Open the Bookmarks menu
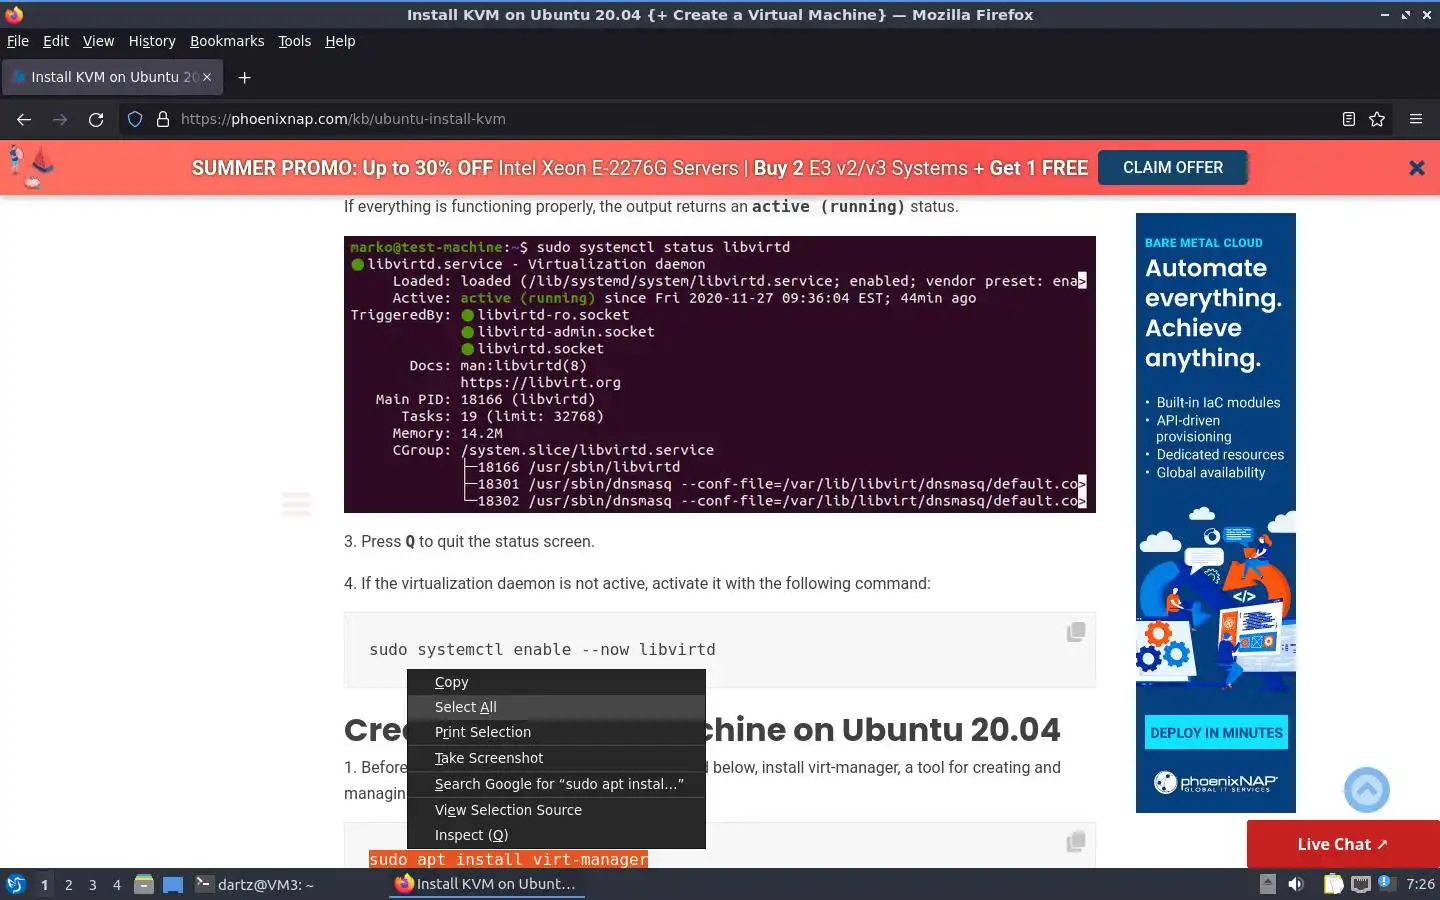The width and height of the screenshot is (1440, 900). pyautogui.click(x=227, y=41)
